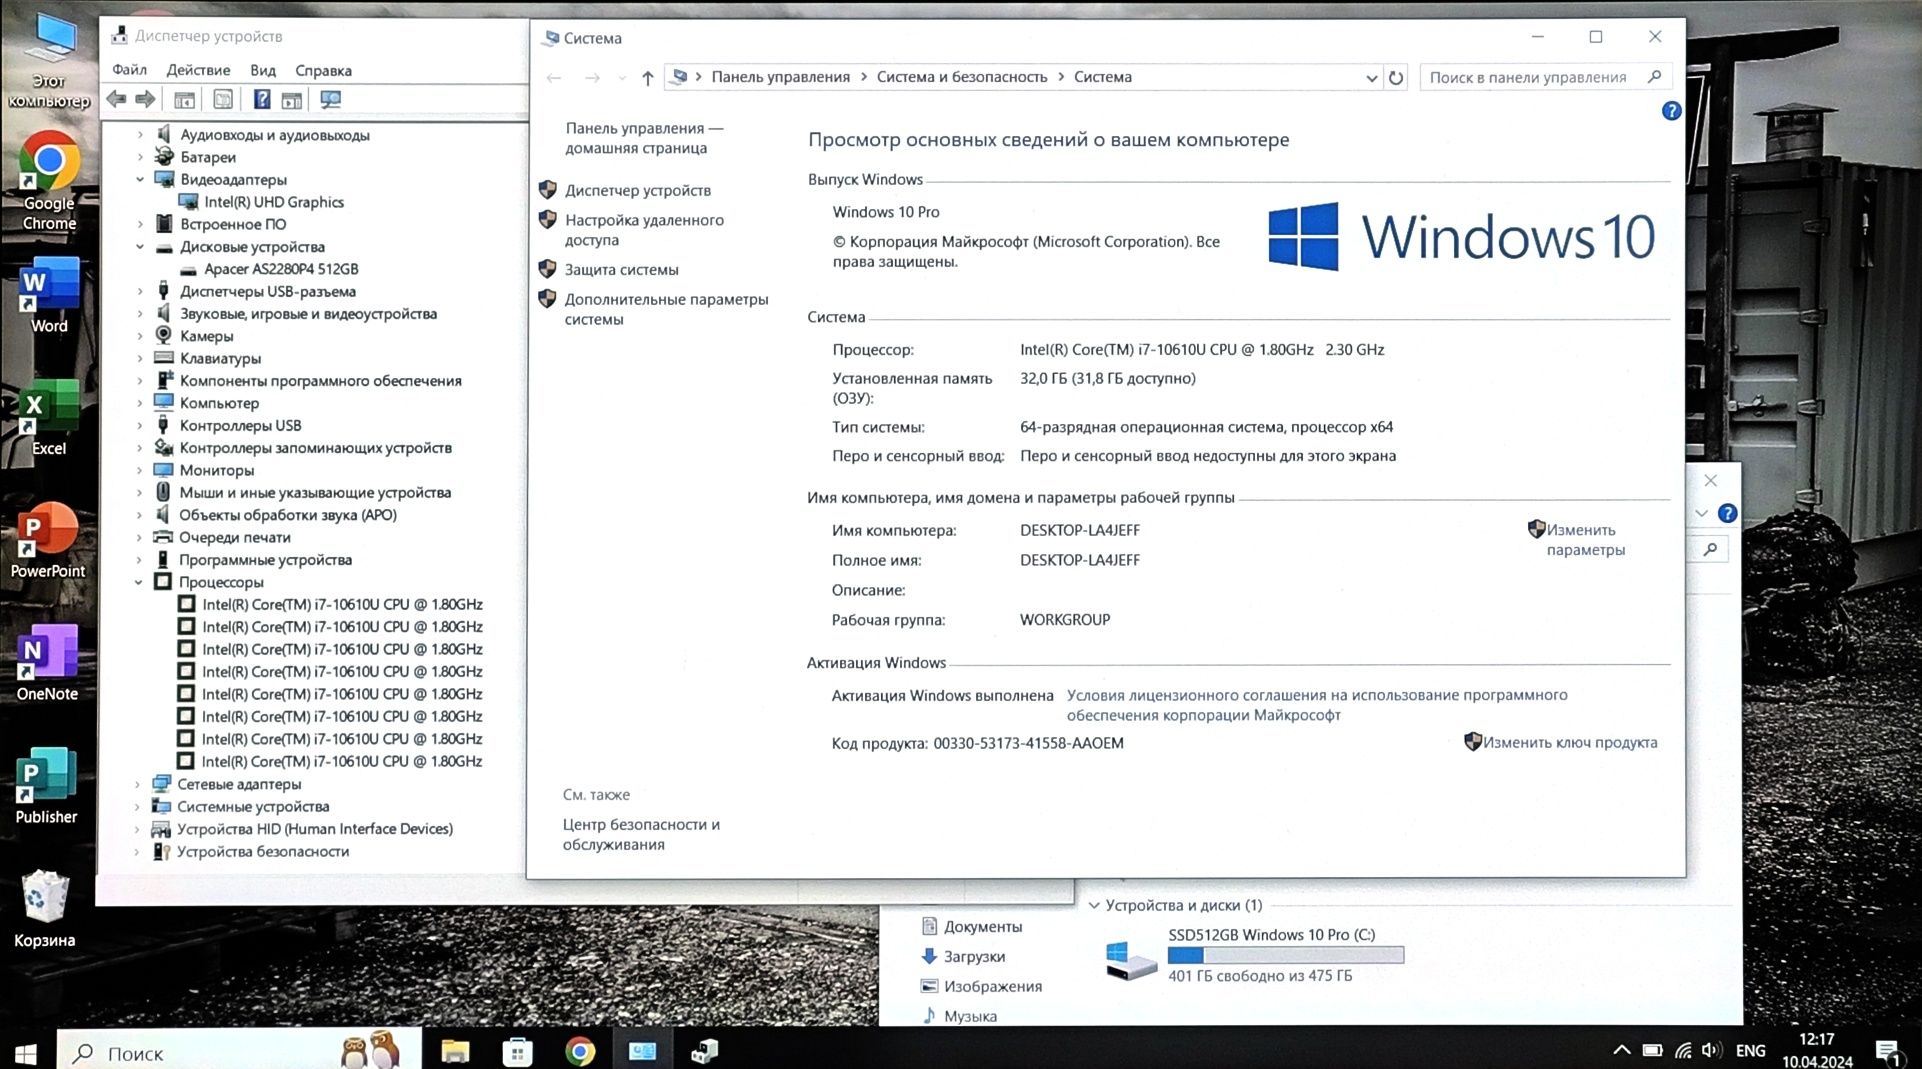Open the PowerPoint desktop shortcut

(48, 541)
